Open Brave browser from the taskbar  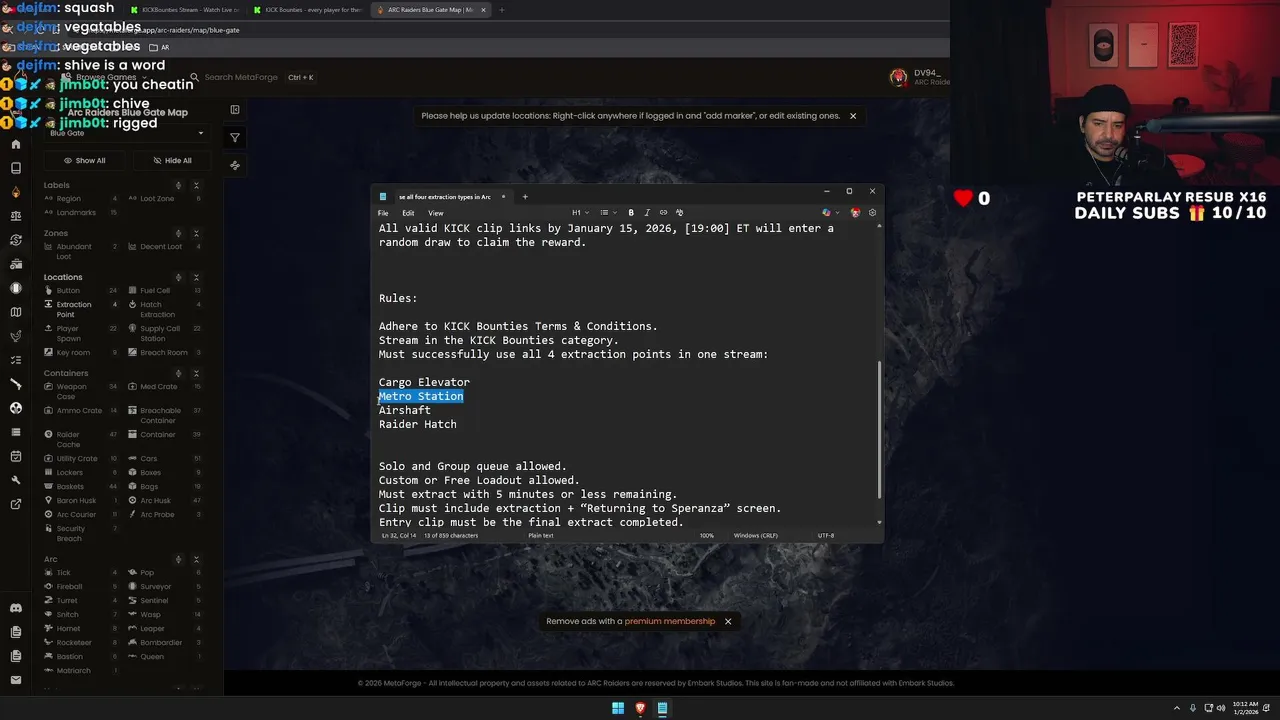(x=640, y=708)
